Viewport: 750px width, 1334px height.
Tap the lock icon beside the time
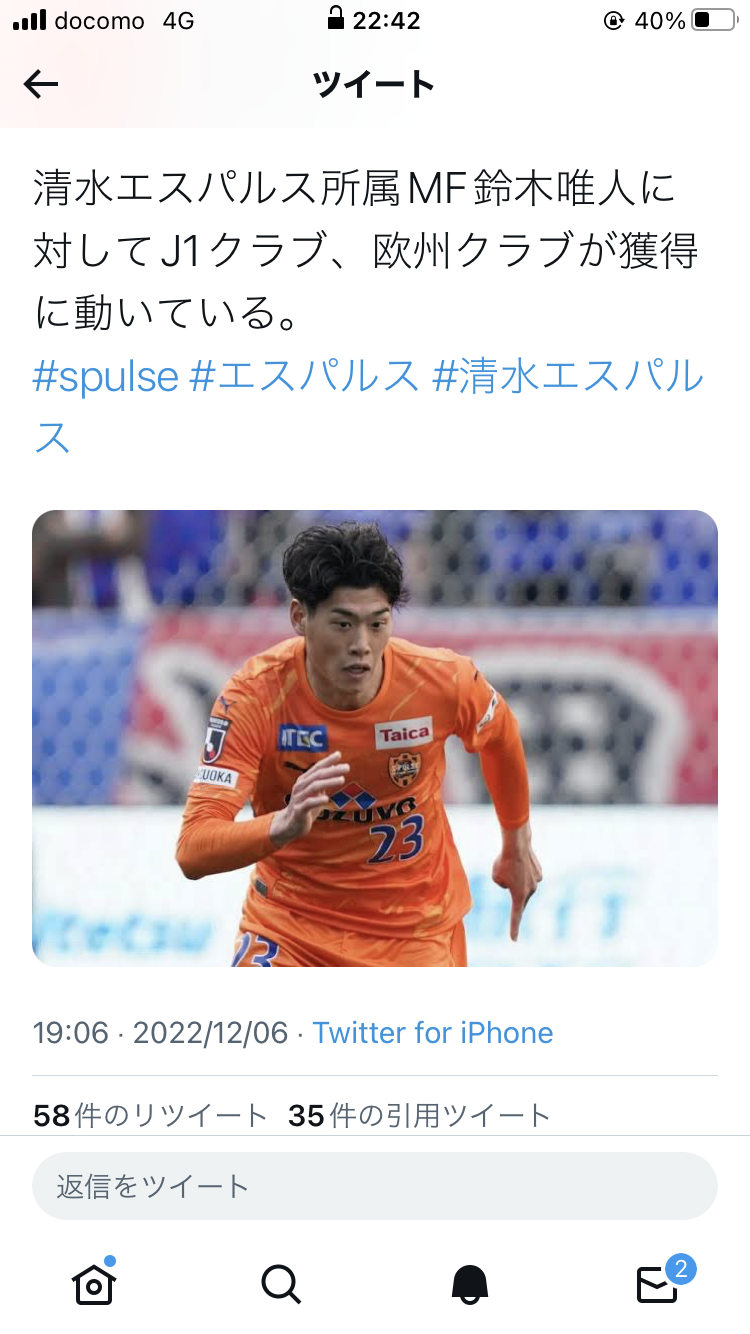click(x=335, y=19)
